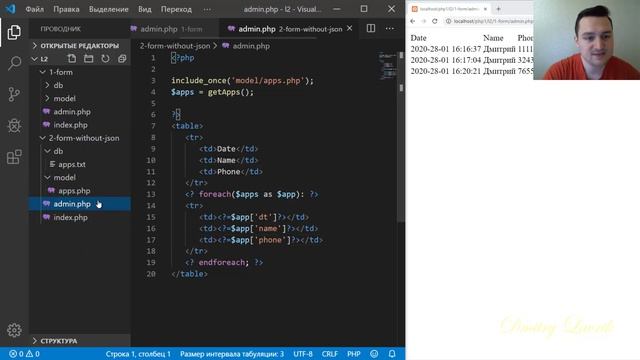Open the Вид menu
Image resolution: width=640 pixels, height=360 pixels.
pos(144,9)
